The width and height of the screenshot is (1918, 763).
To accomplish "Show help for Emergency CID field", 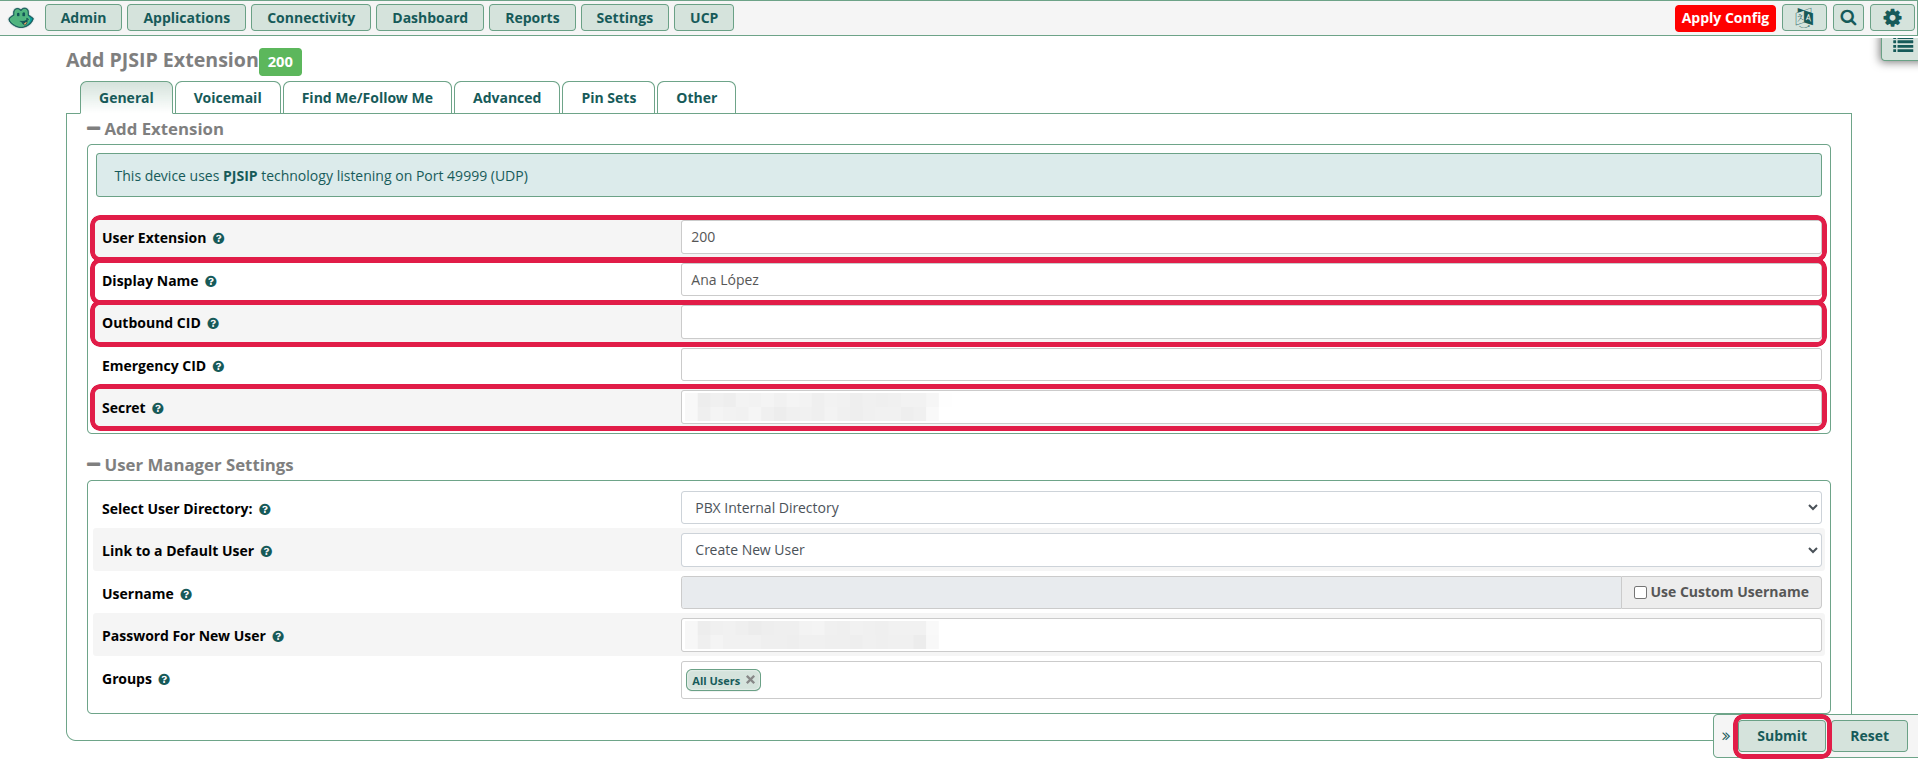I will 218,367.
